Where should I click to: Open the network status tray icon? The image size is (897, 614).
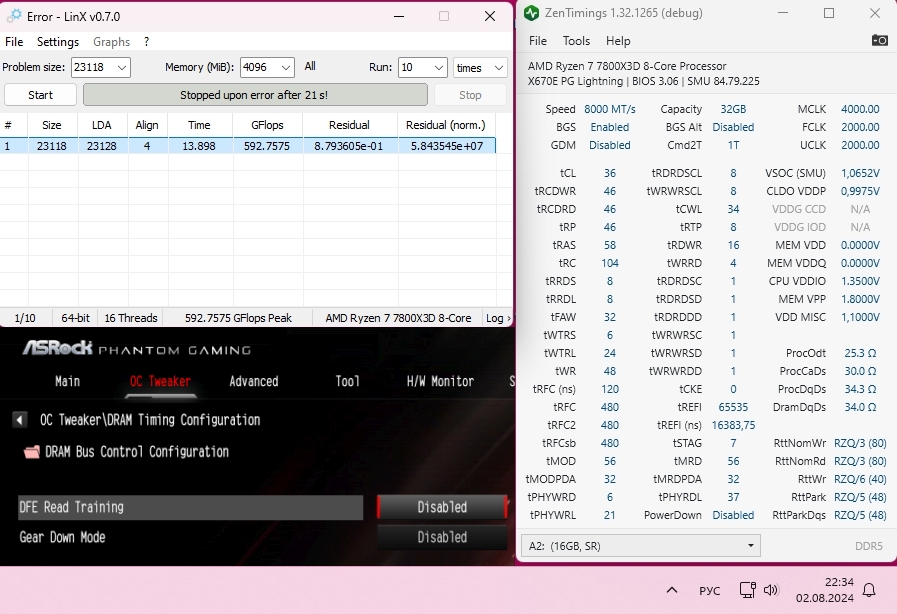click(x=747, y=590)
